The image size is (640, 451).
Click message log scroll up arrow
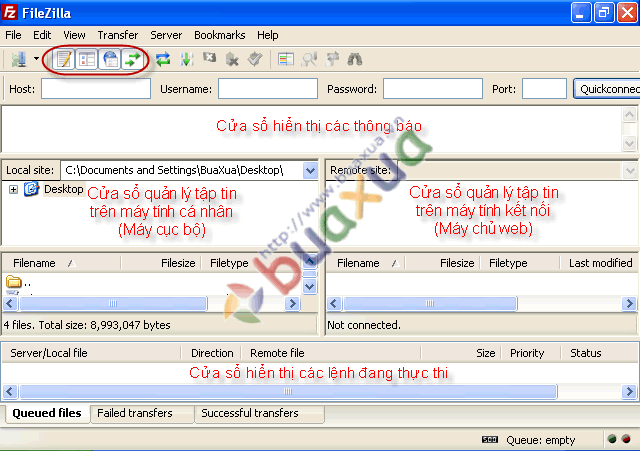[x=629, y=114]
